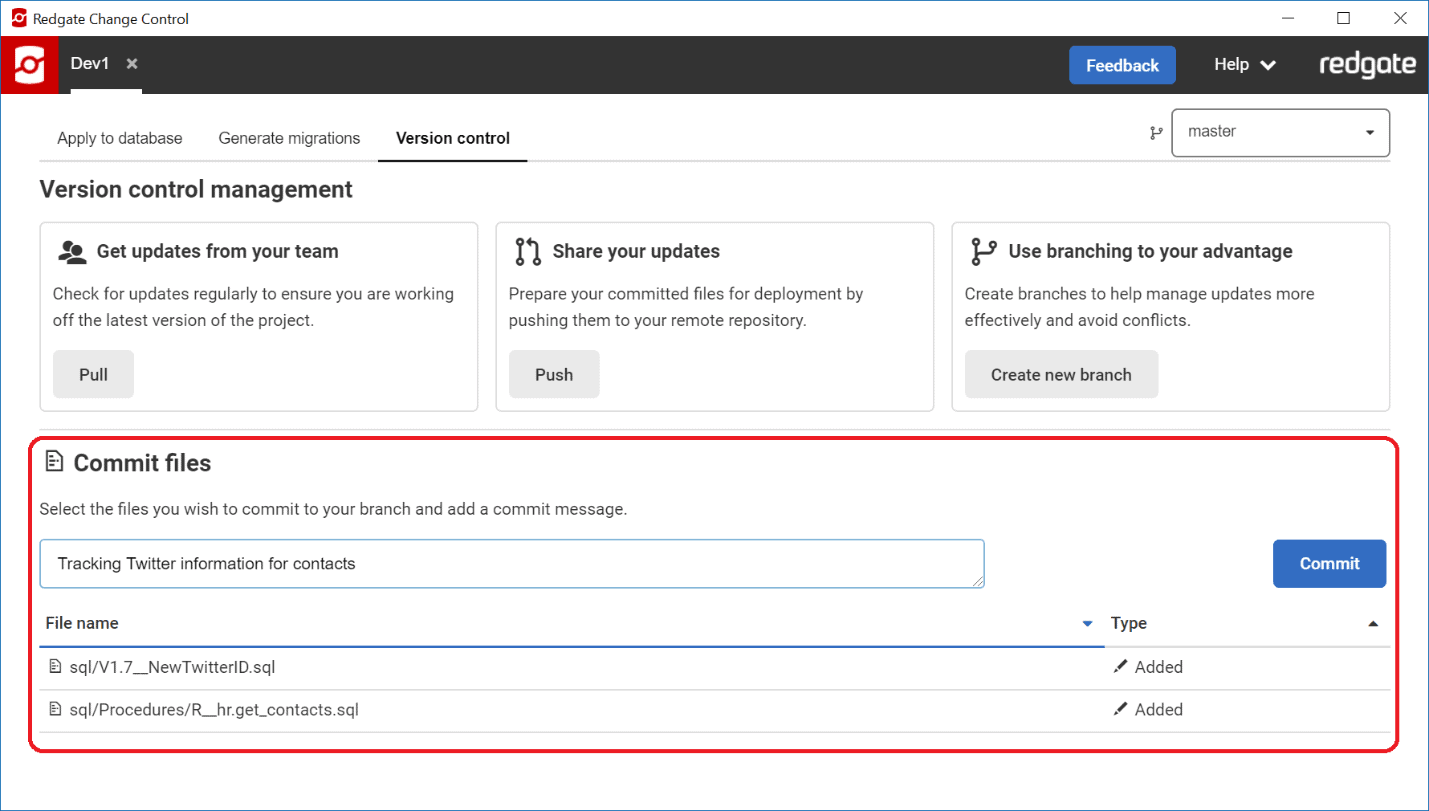Click the file icon for R__hr.get_contacts.sql
This screenshot has width=1429, height=811.
(55, 710)
